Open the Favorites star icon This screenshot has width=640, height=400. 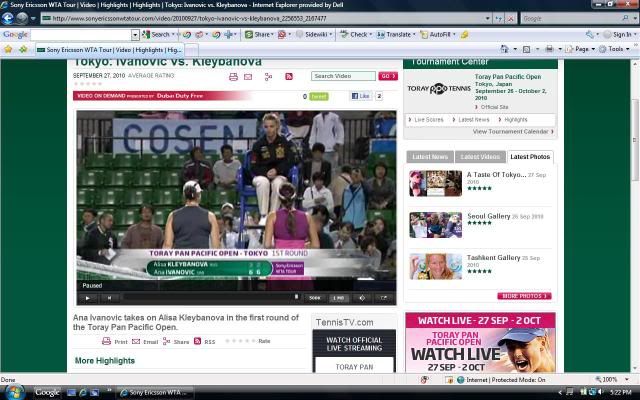point(8,49)
